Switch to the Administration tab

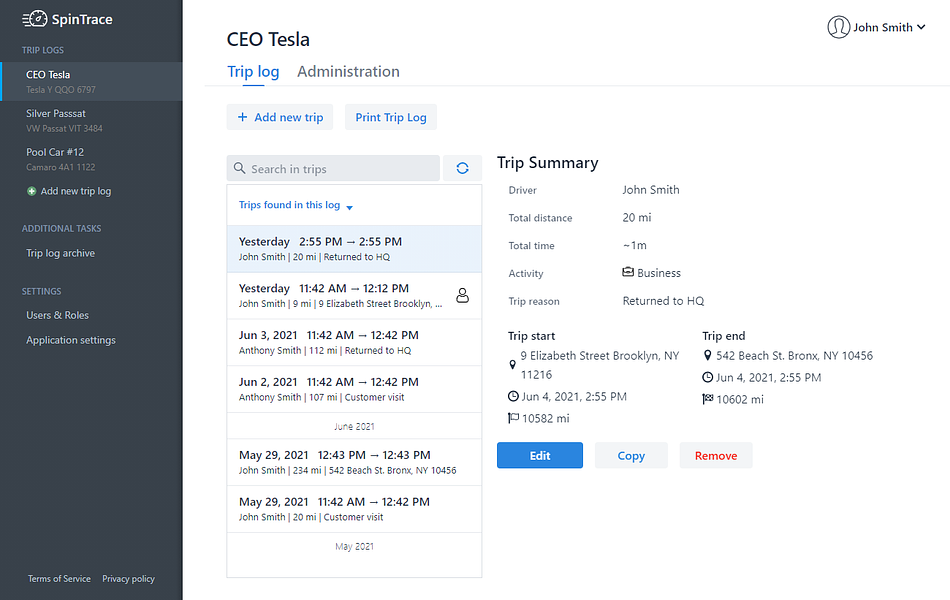(x=348, y=72)
